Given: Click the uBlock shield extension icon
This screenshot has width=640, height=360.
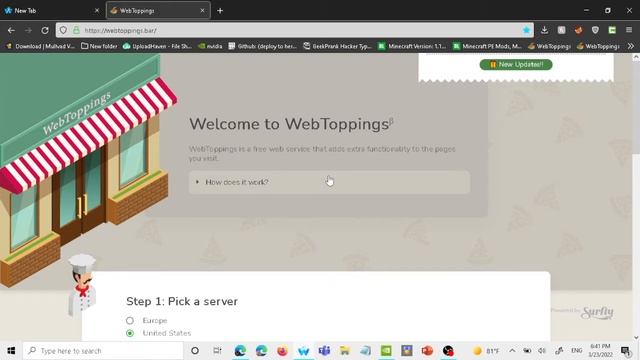Looking at the screenshot, I should click(595, 30).
